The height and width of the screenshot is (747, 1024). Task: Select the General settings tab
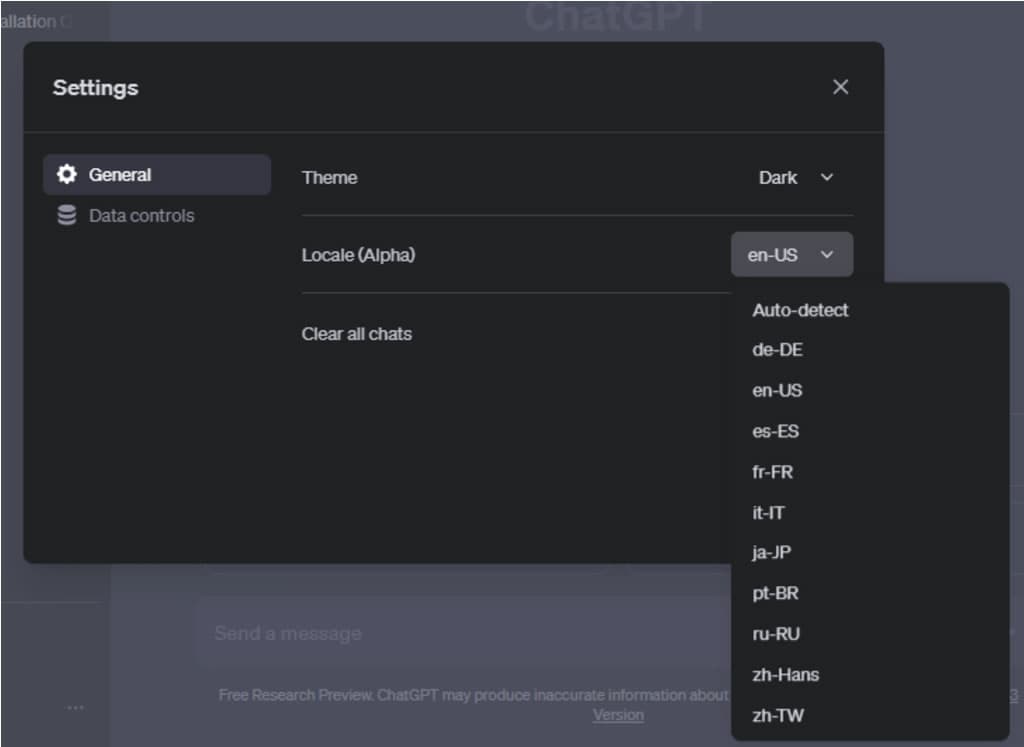(x=157, y=174)
